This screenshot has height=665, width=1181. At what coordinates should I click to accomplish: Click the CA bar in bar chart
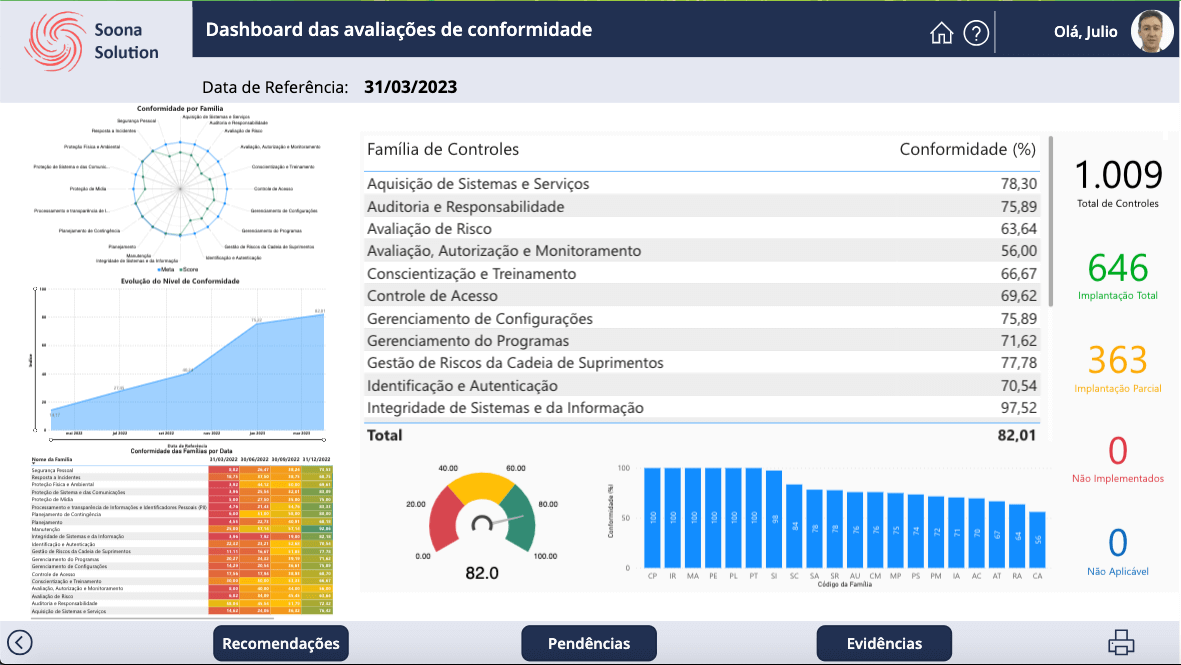(x=1037, y=540)
